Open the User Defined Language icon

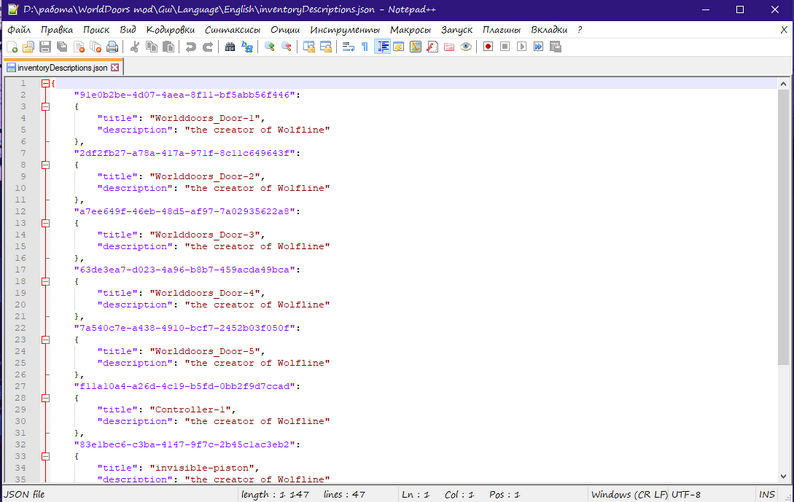coord(399,47)
